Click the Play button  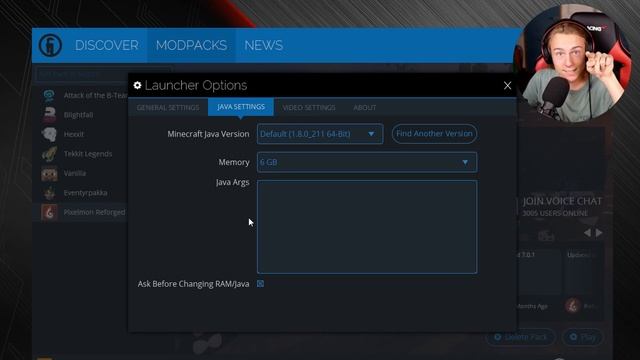[x=583, y=337]
